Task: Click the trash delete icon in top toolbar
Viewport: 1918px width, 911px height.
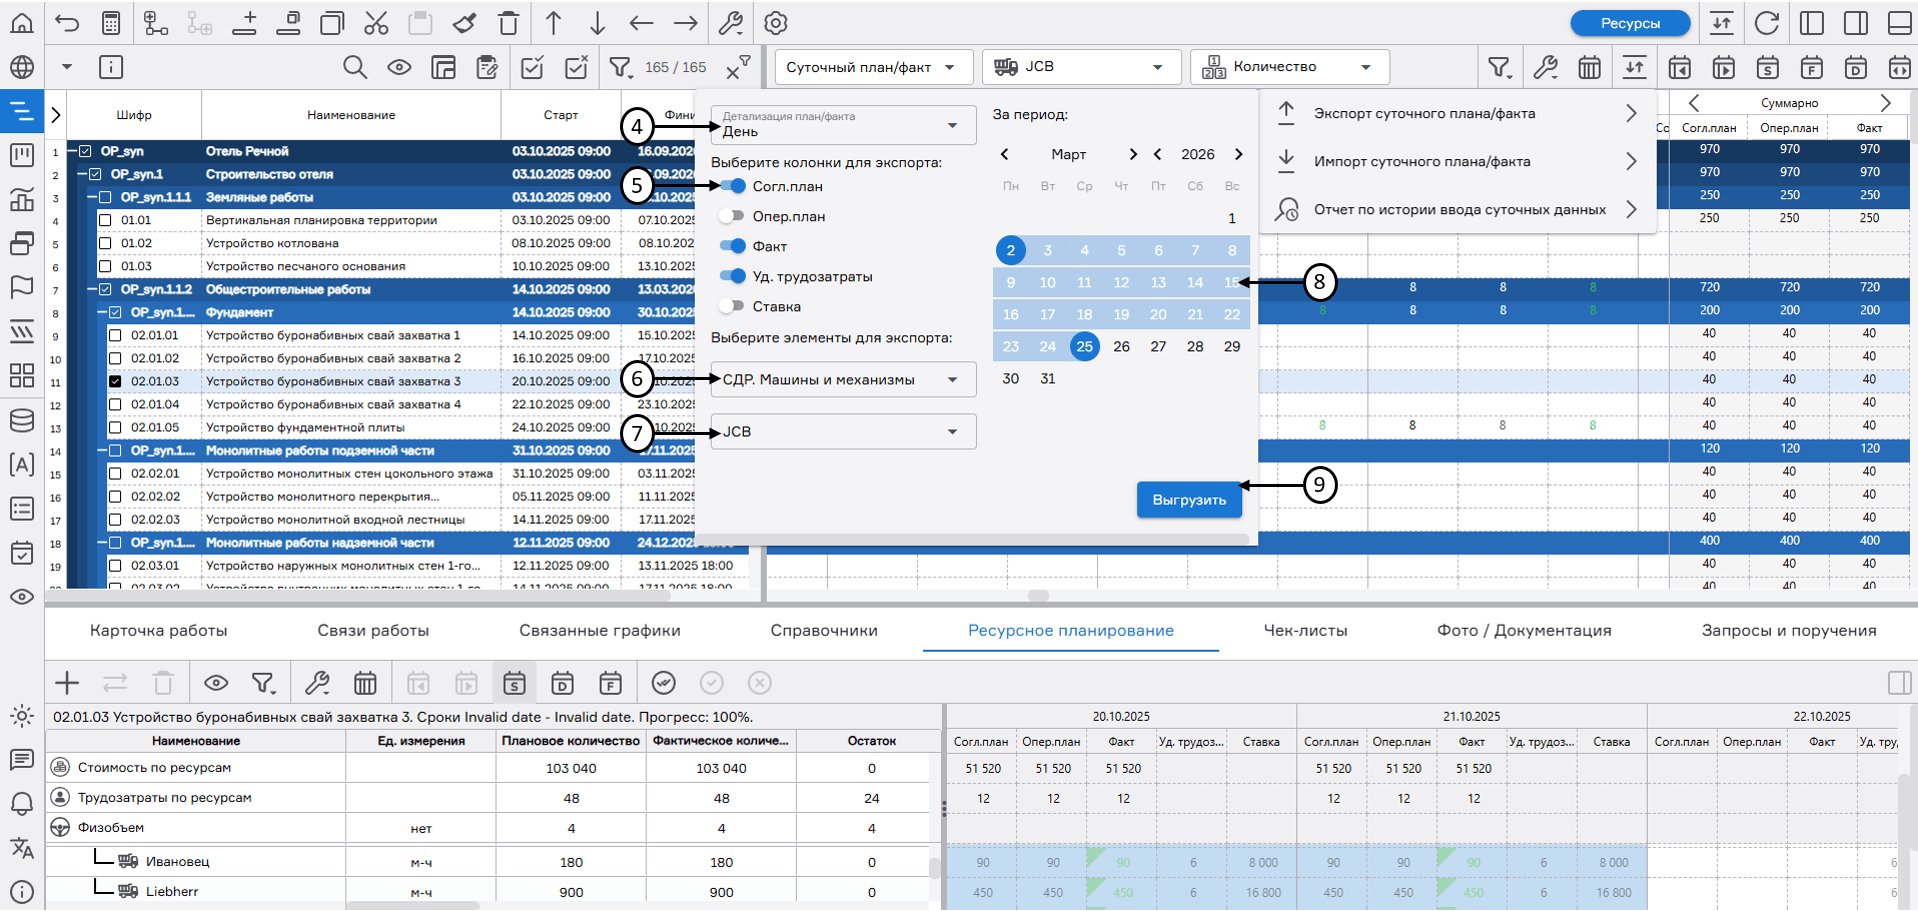Action: (x=509, y=23)
